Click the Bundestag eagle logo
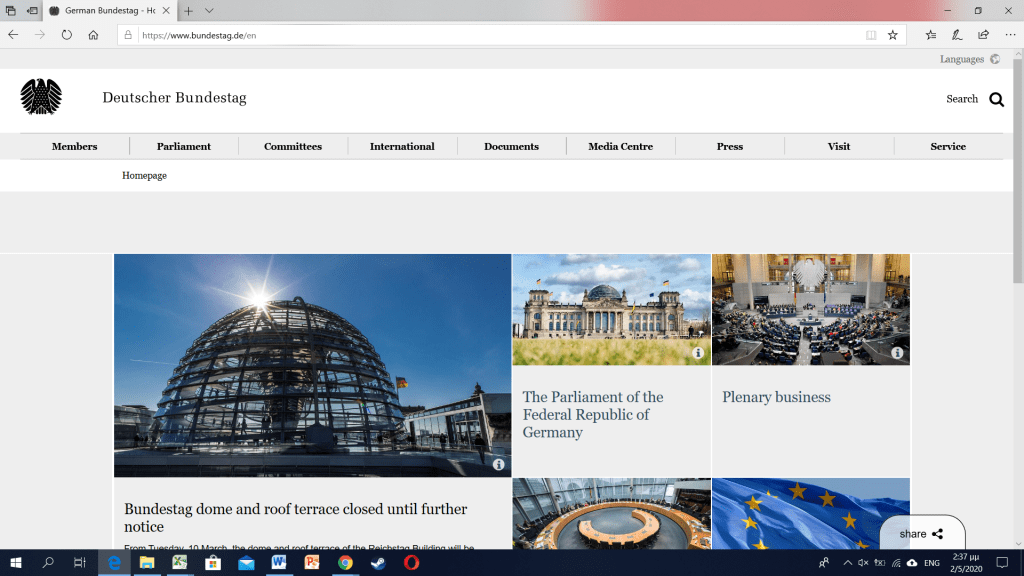 pos(41,97)
